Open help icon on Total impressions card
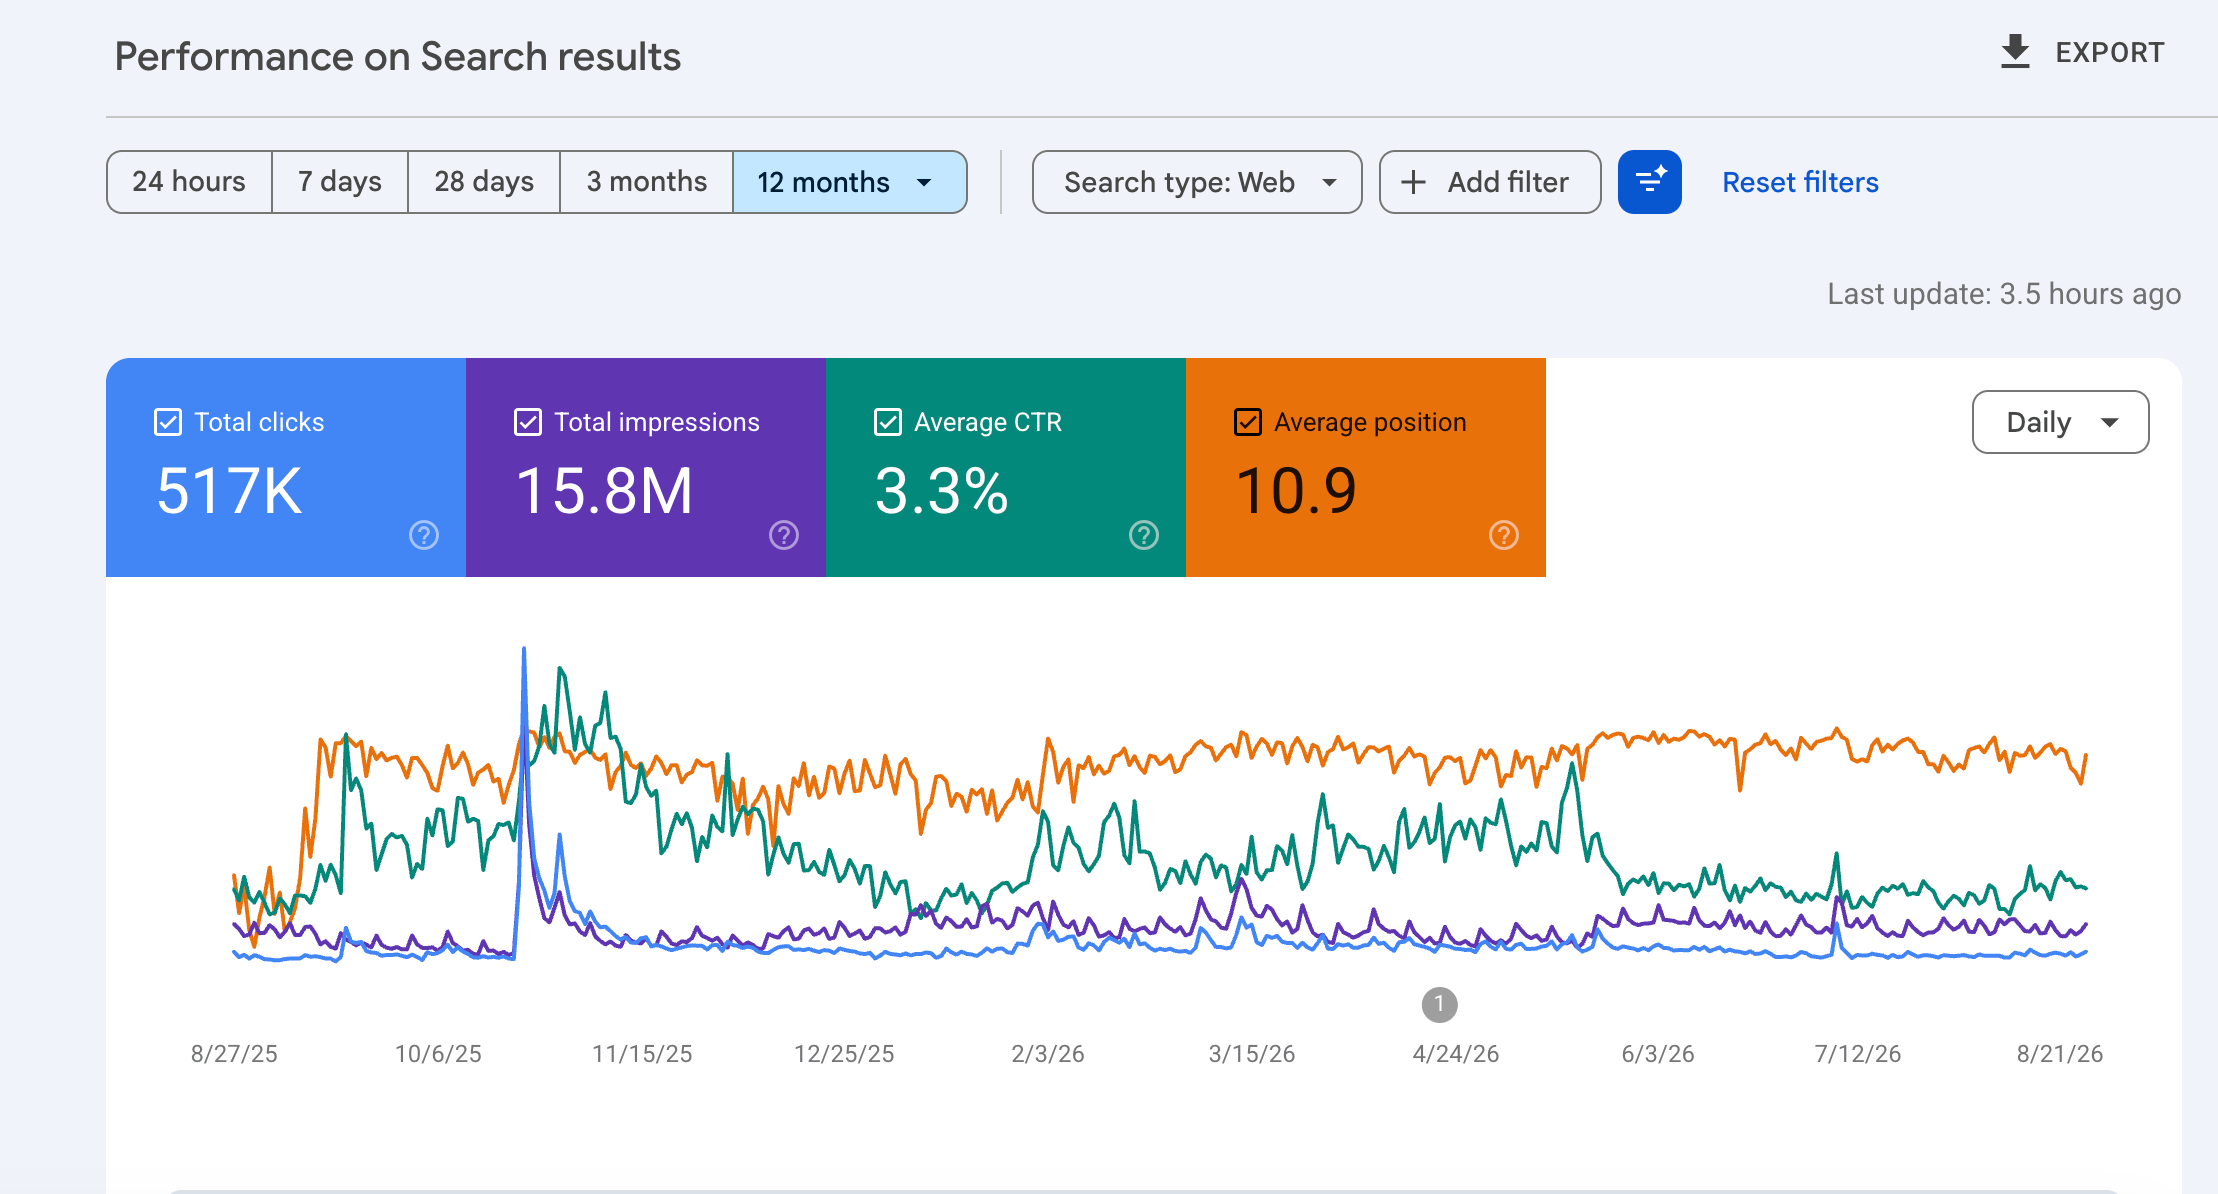 (x=784, y=535)
